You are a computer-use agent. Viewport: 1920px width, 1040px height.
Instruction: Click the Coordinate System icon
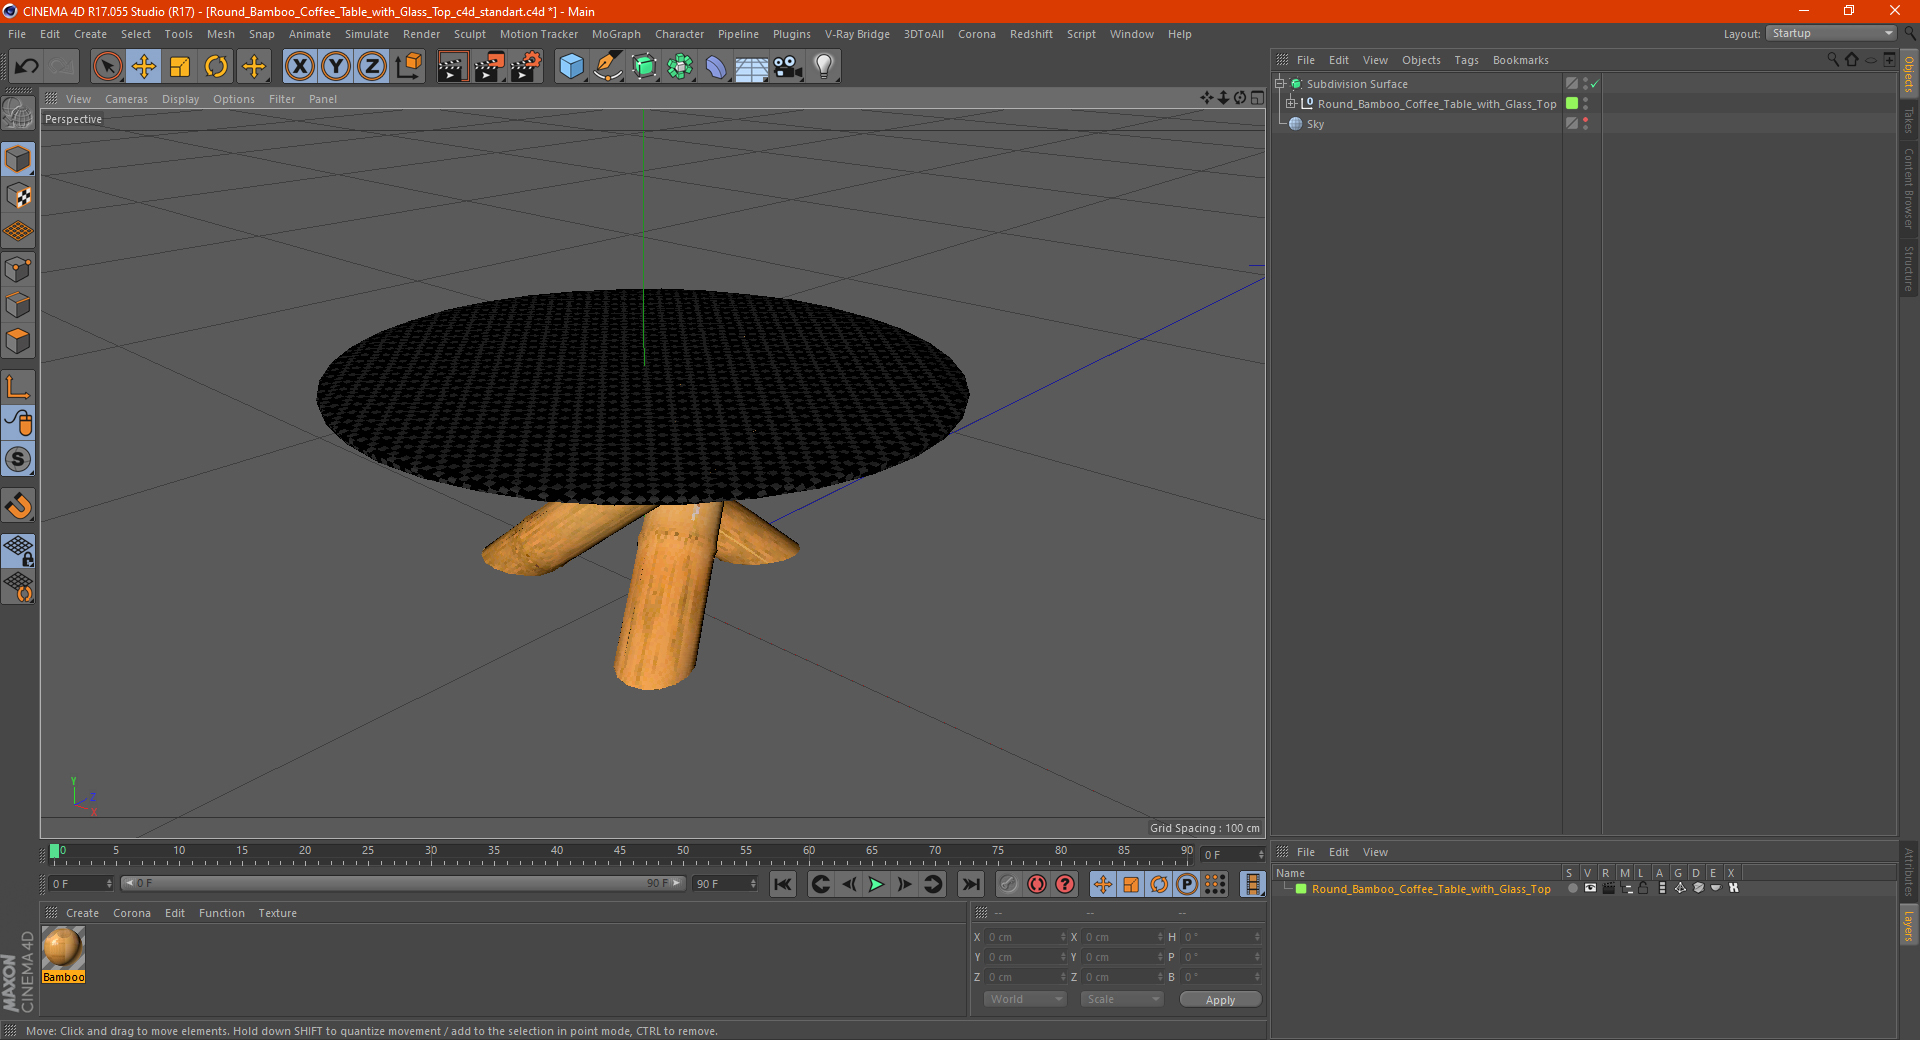click(x=408, y=67)
